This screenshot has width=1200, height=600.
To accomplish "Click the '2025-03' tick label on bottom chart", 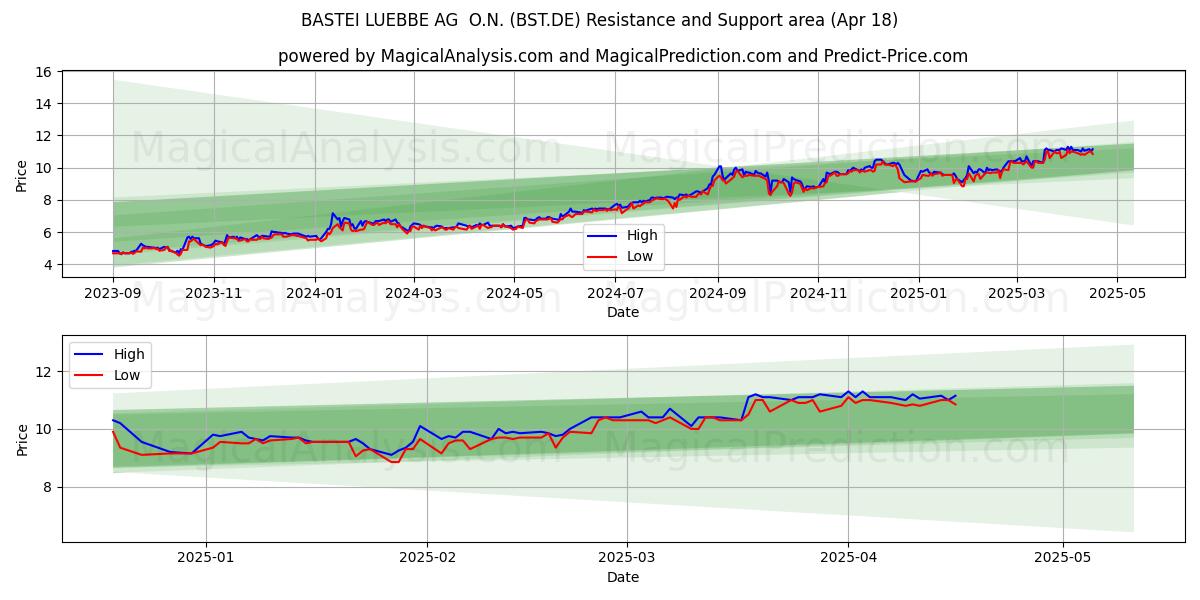I will coord(627,559).
